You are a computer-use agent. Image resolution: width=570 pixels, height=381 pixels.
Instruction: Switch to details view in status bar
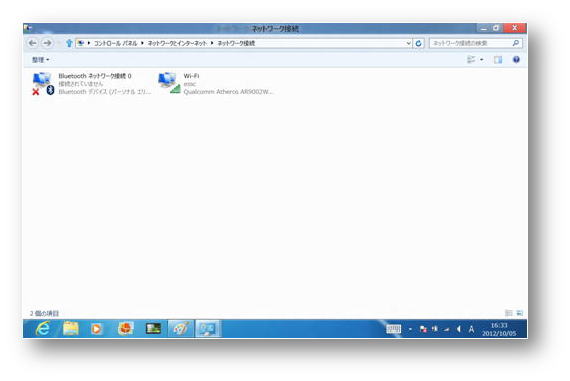tap(509, 313)
